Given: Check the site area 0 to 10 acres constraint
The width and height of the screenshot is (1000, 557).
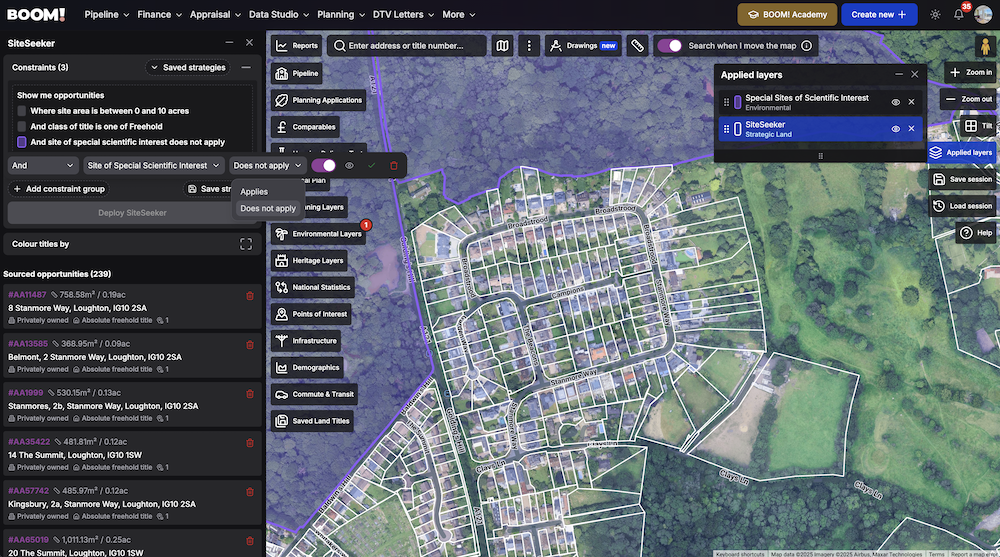Looking at the screenshot, I should click(x=22, y=111).
